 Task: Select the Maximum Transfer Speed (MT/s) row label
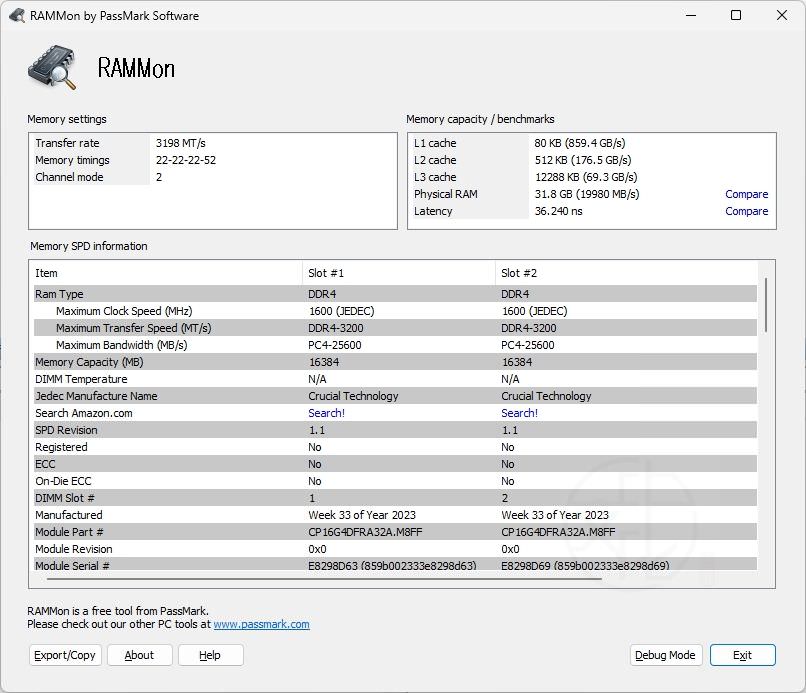coord(134,328)
